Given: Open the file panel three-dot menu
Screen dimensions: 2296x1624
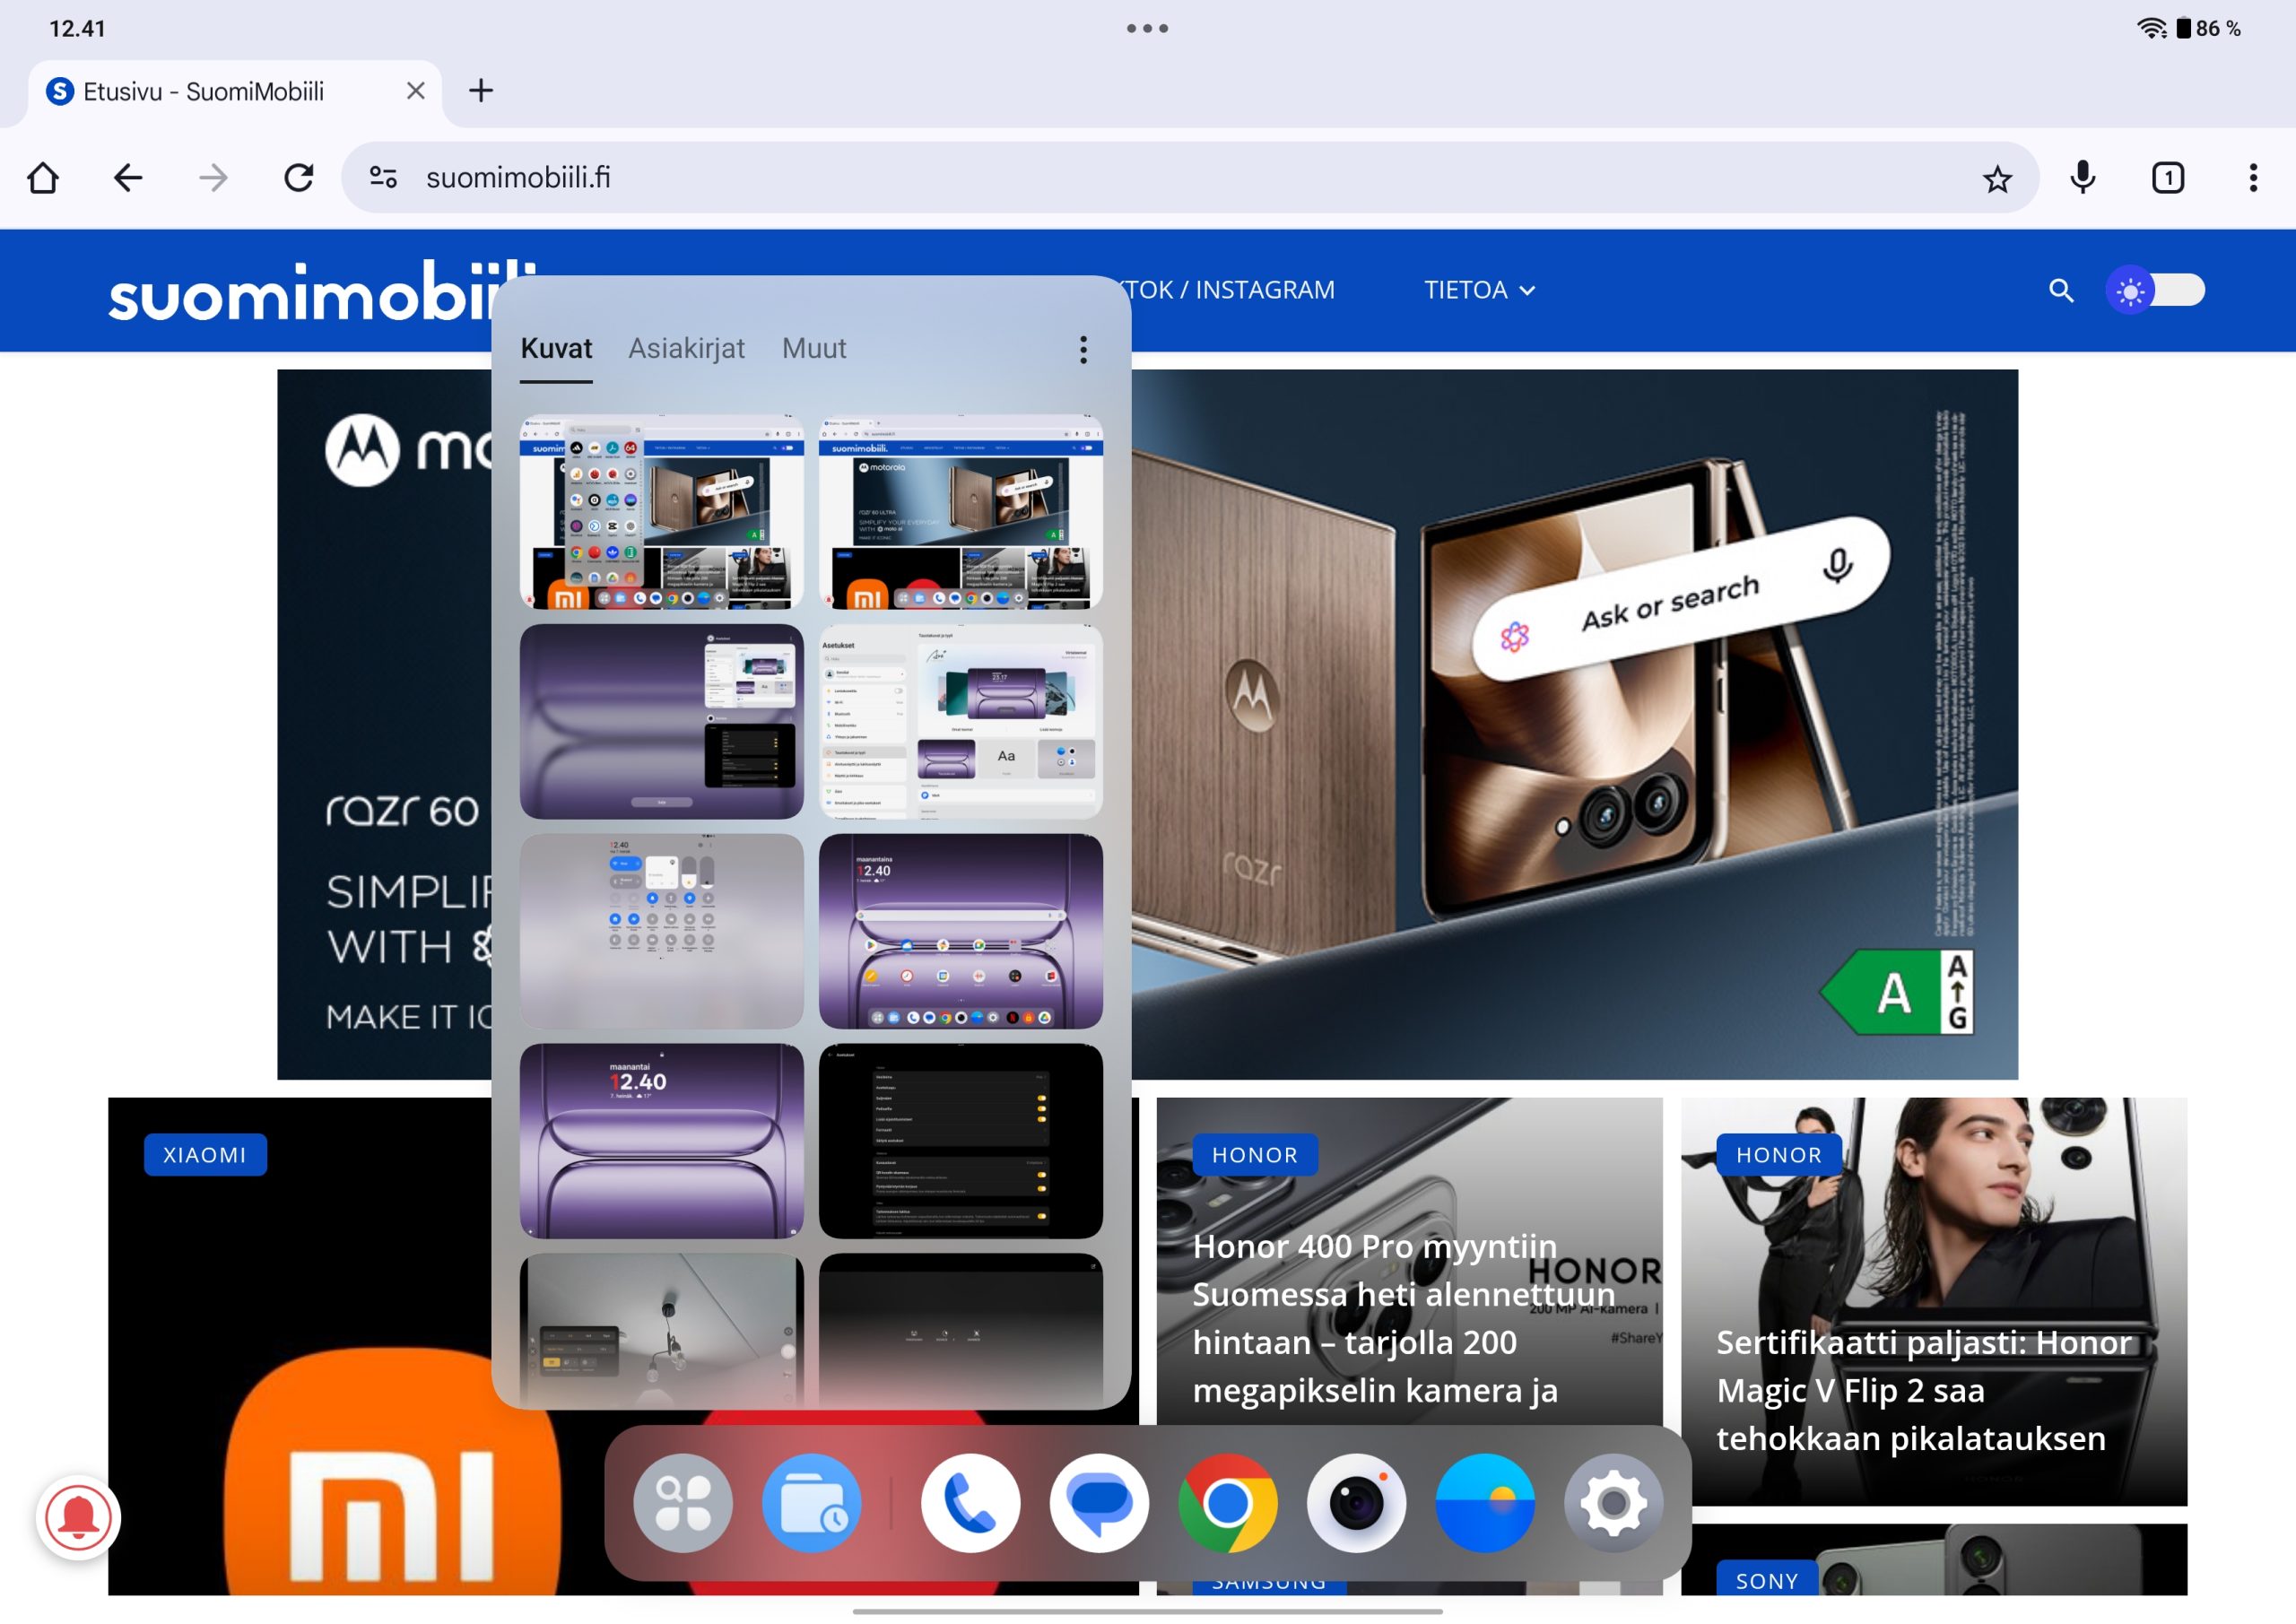Looking at the screenshot, I should click(x=1083, y=350).
